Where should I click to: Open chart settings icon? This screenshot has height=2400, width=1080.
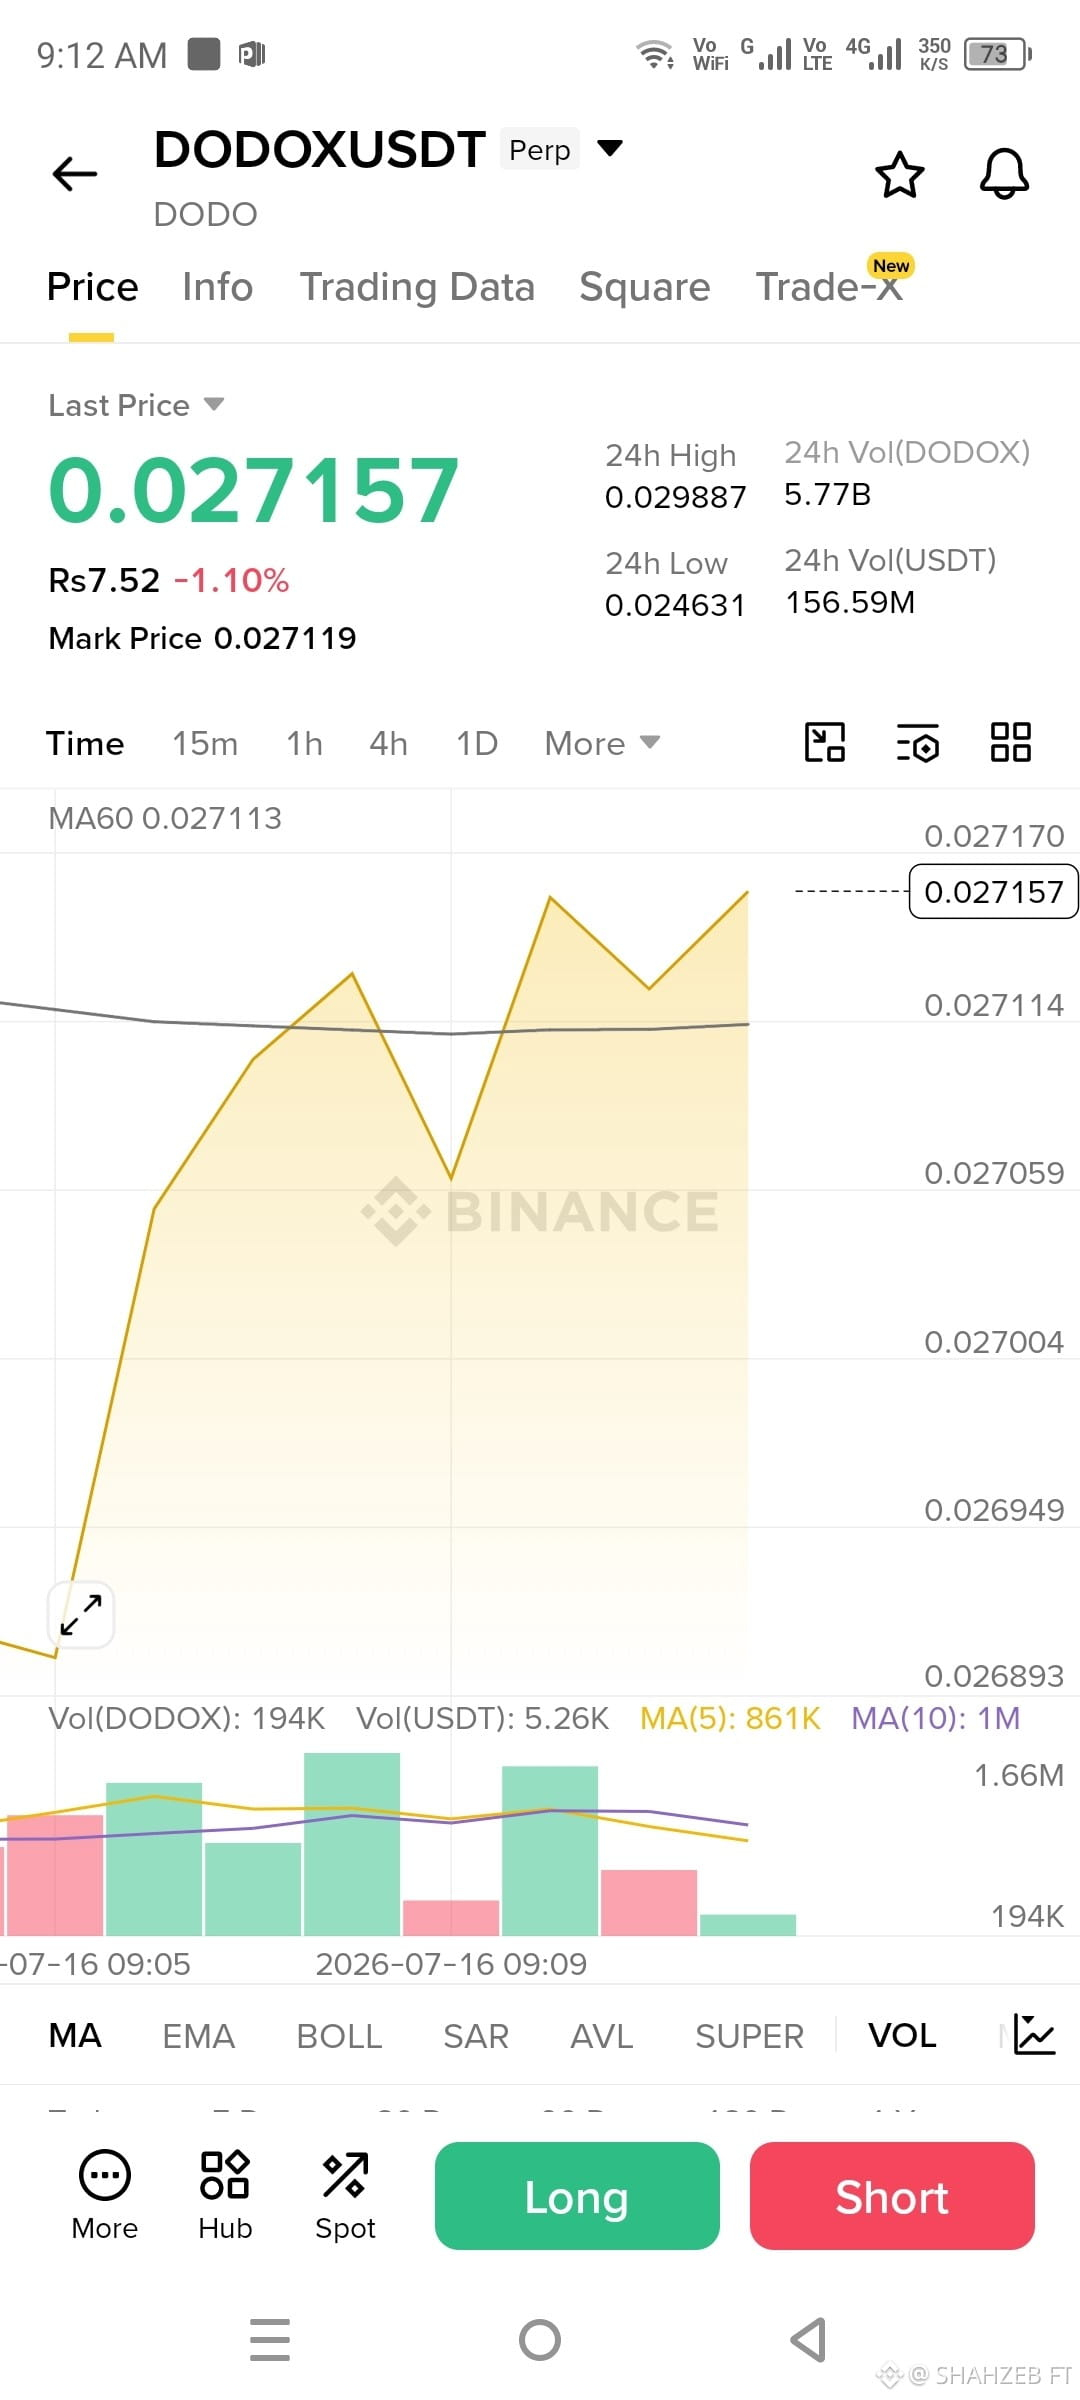click(917, 742)
